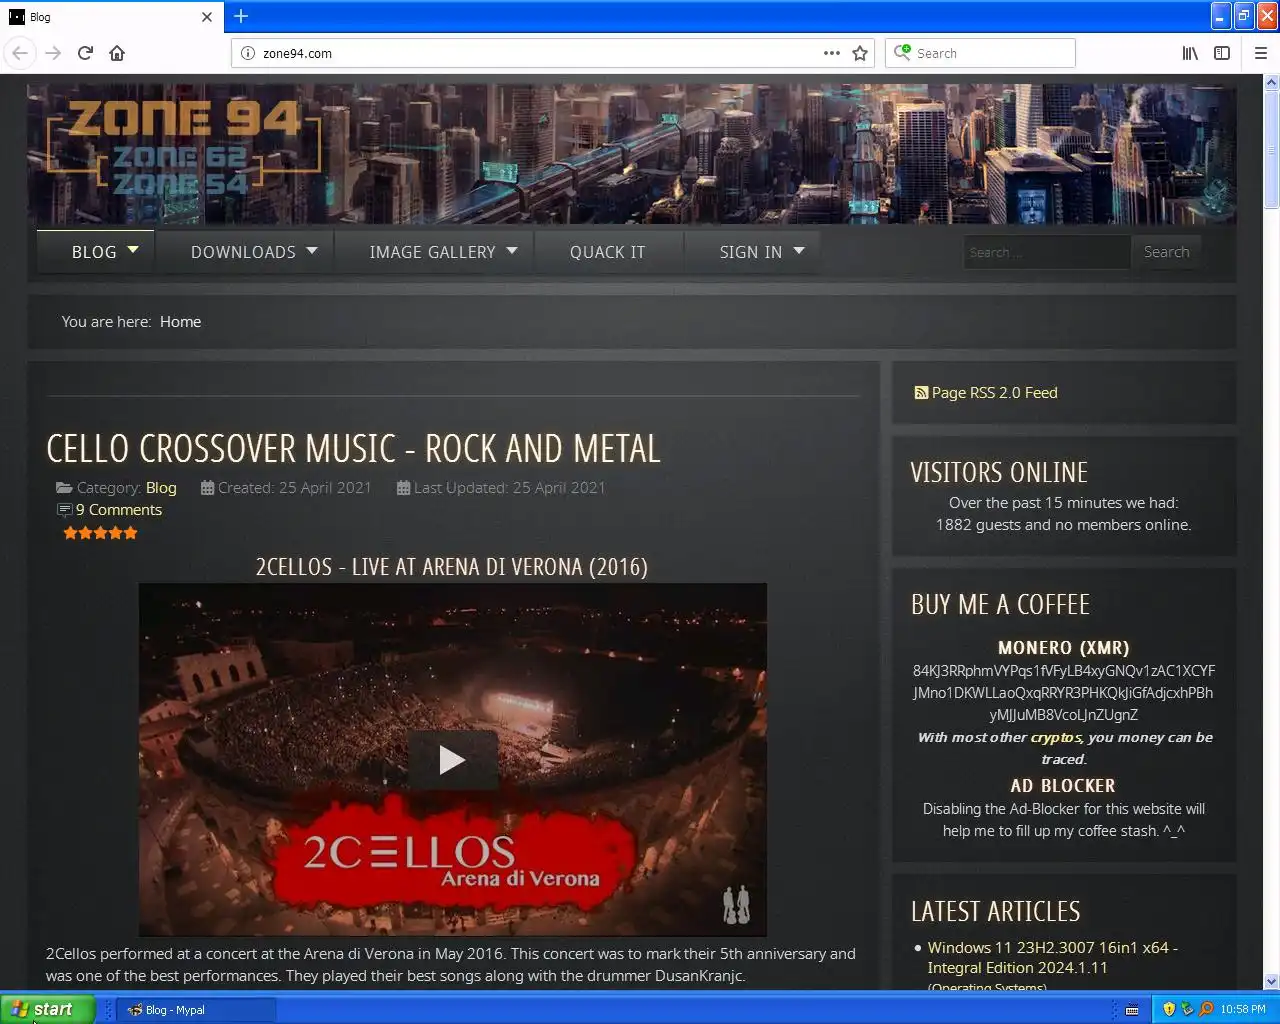Image resolution: width=1280 pixels, height=1024 pixels.
Task: Click the VISITORS ONLINE heading
Action: point(999,473)
